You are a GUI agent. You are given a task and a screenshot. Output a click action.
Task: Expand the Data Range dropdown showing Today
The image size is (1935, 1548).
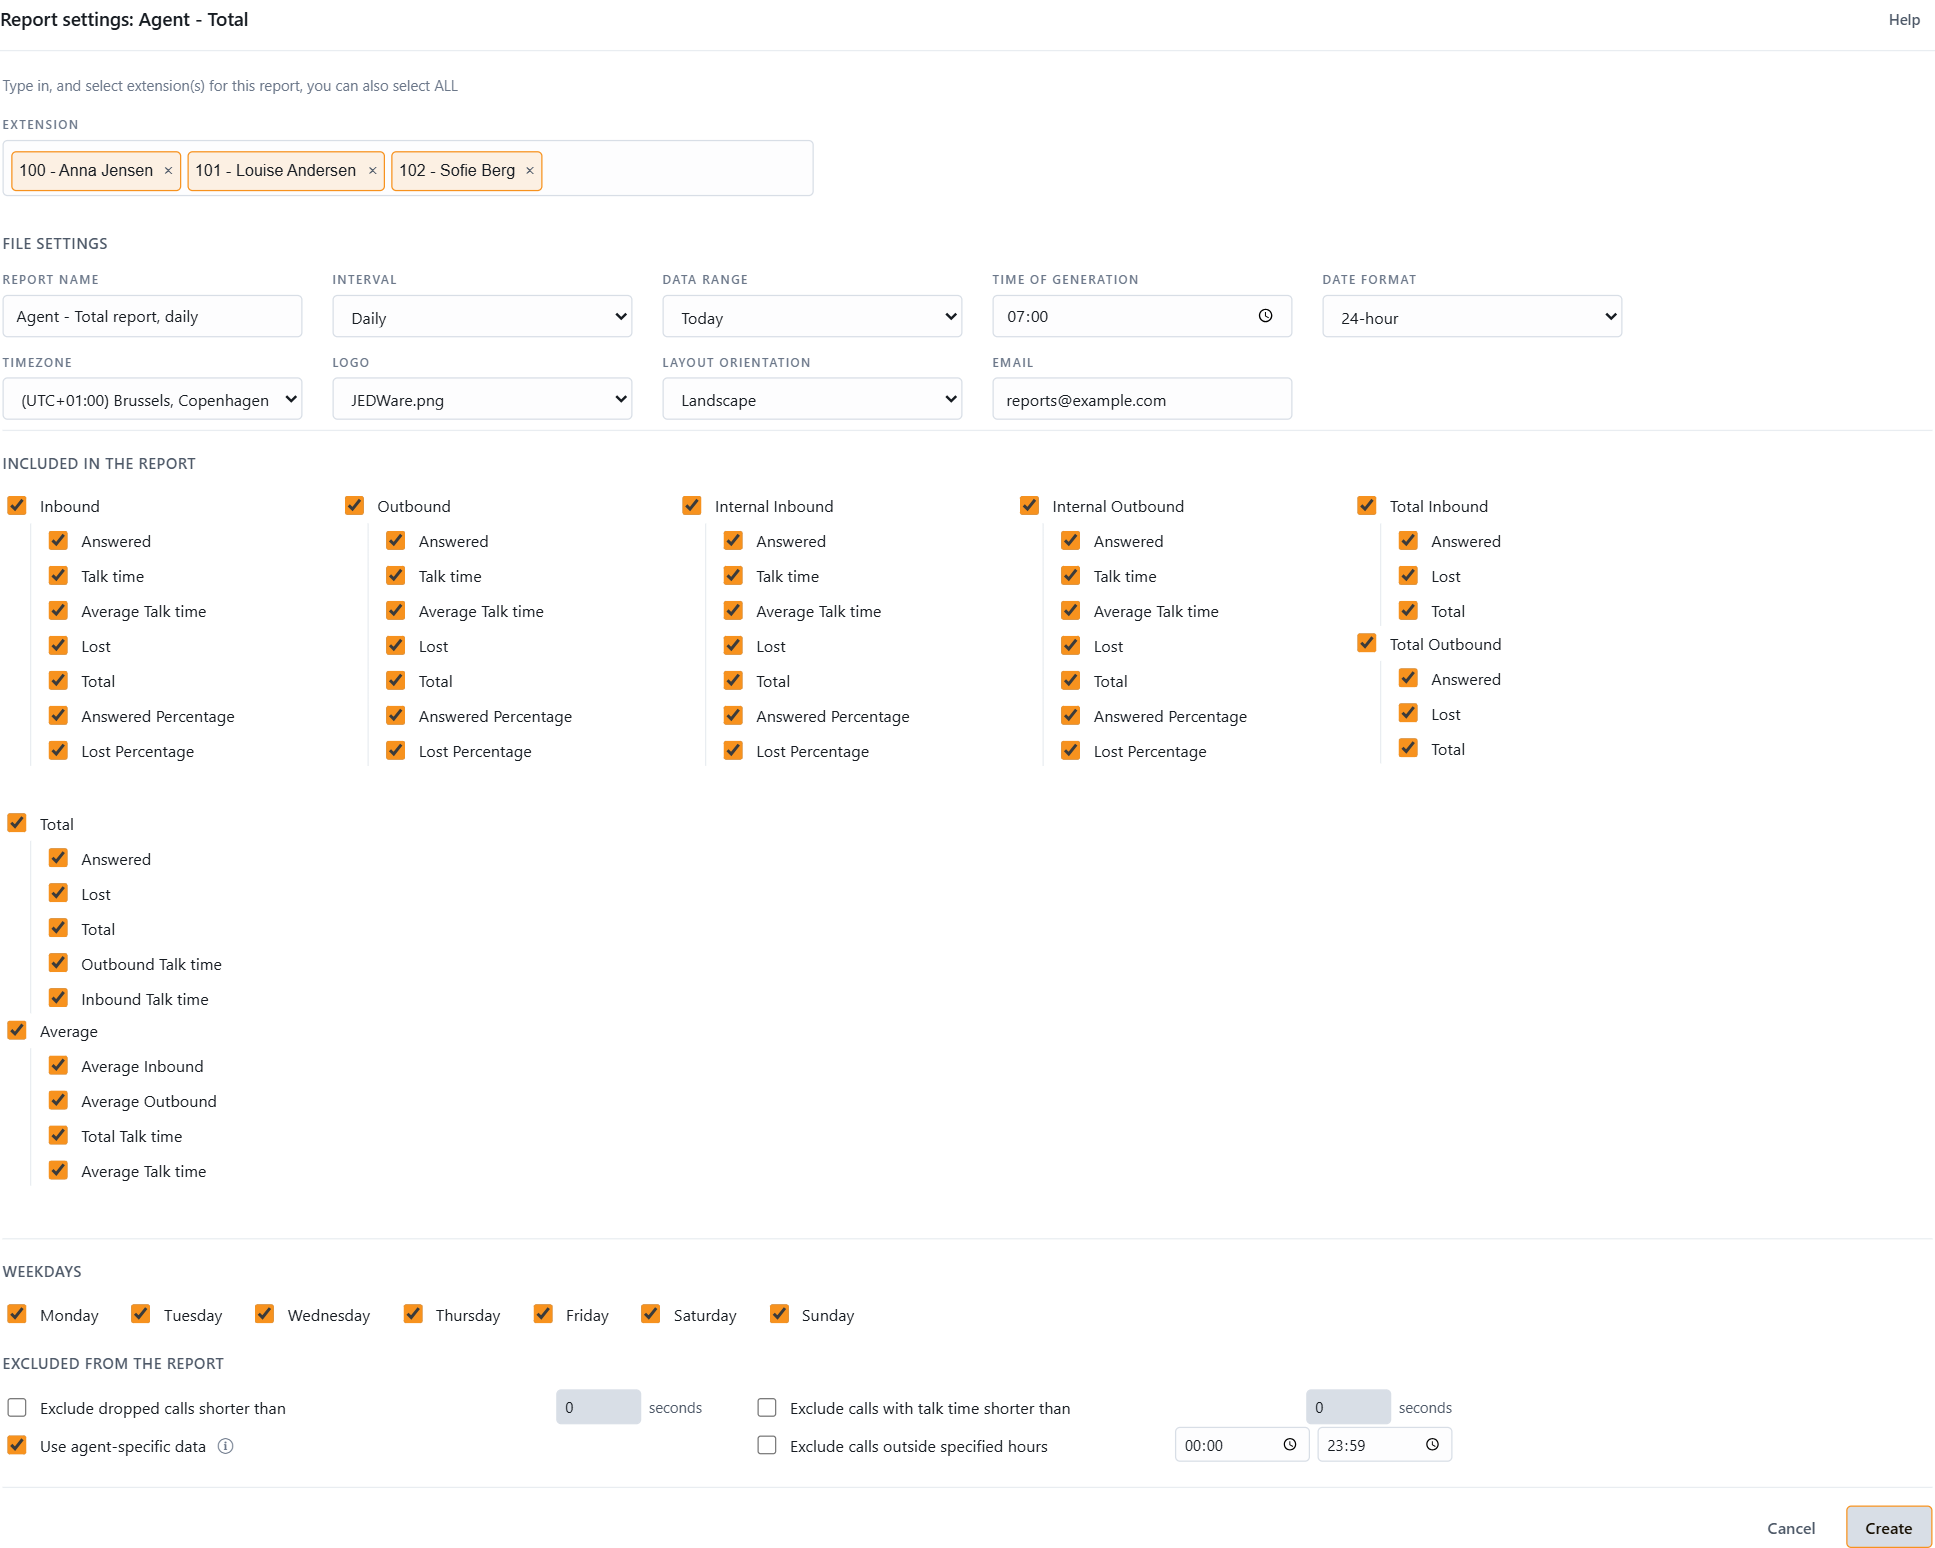(x=812, y=317)
